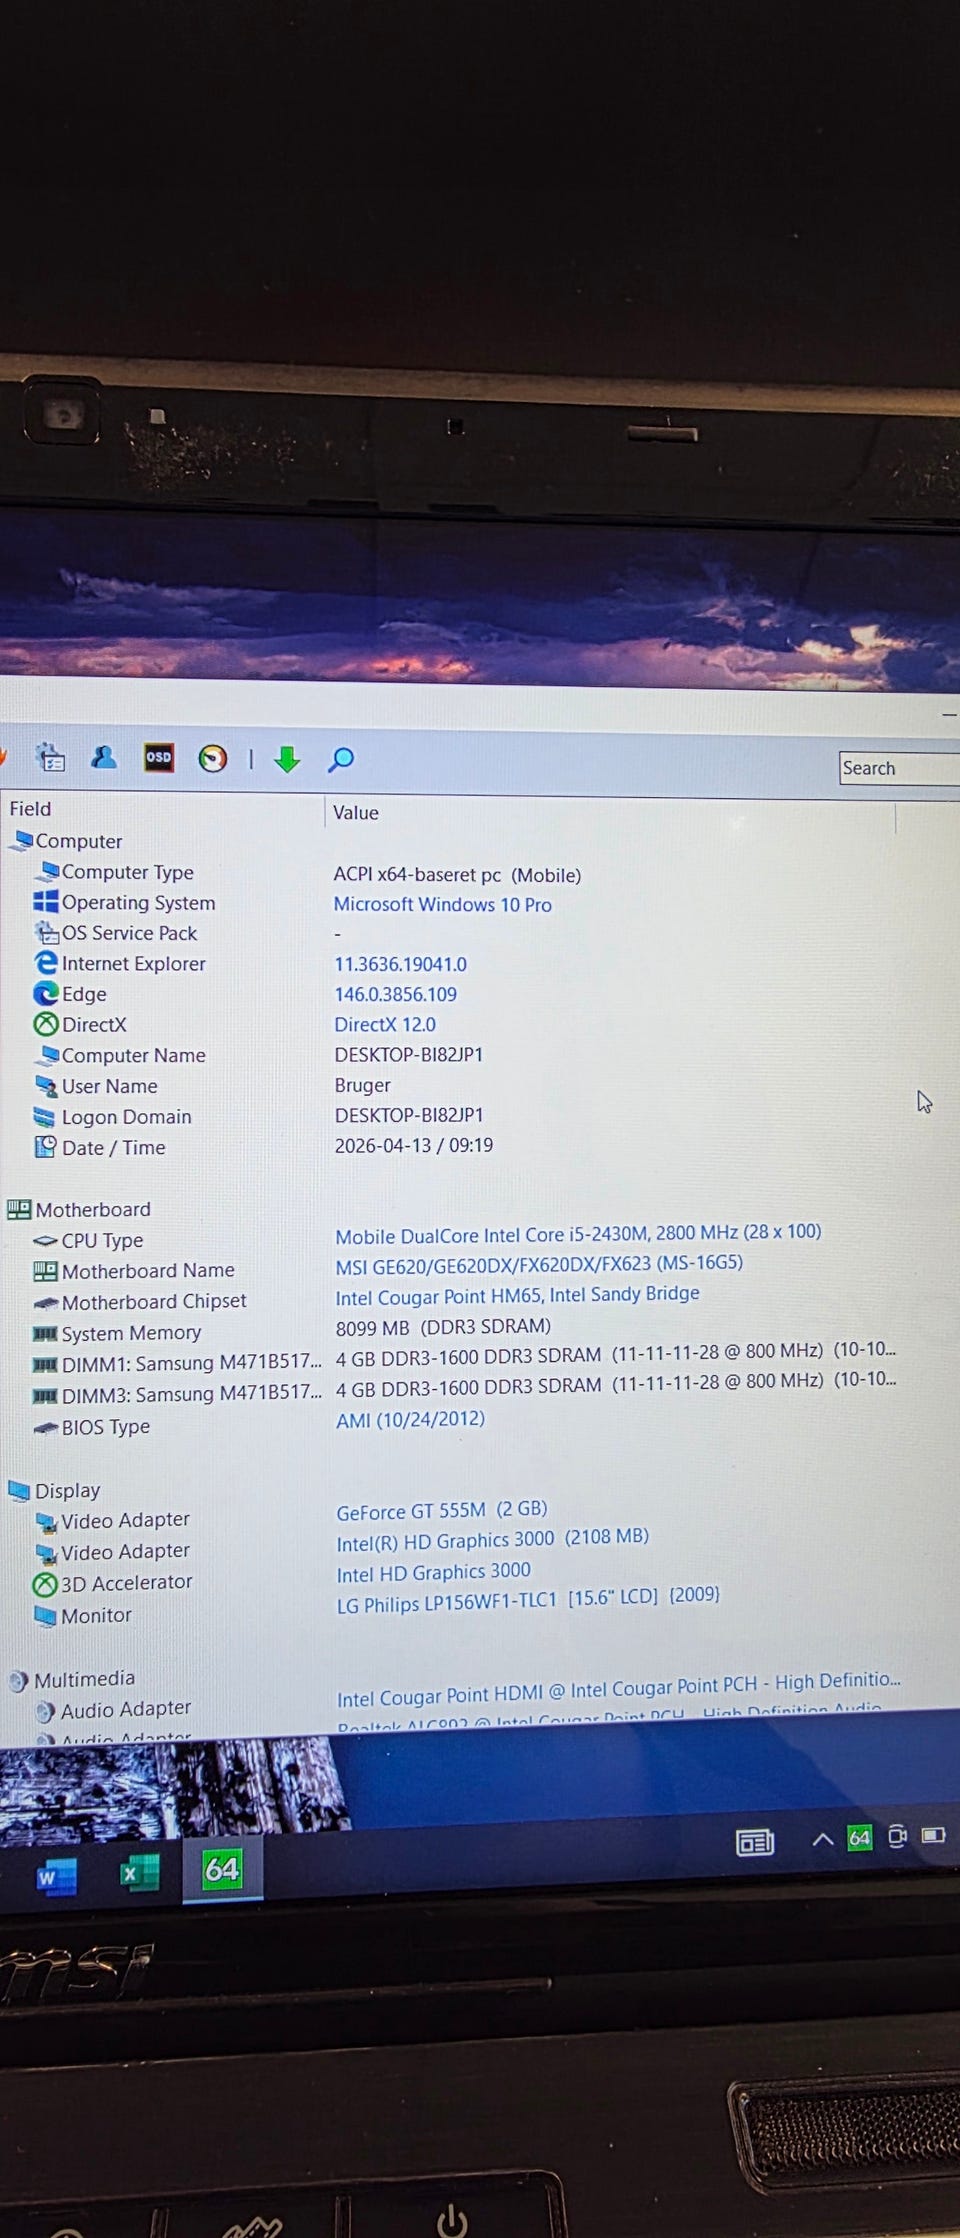Click the System Memory row icon
Viewport: 960px width, 2238px height.
point(45,1333)
